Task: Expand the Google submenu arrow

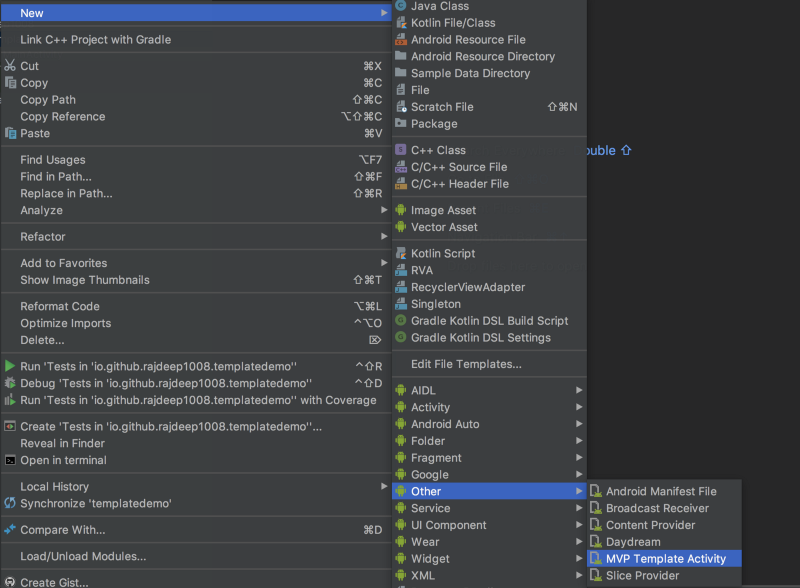Action: (x=579, y=474)
